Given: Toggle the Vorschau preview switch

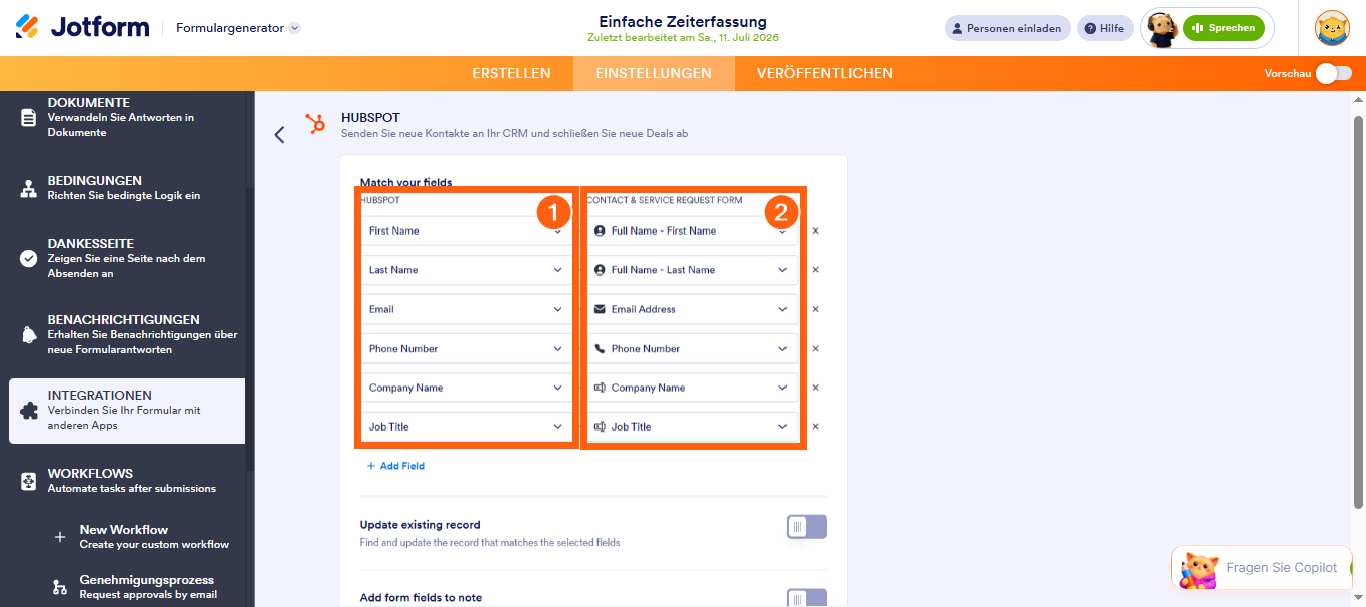Looking at the screenshot, I should tap(1333, 73).
